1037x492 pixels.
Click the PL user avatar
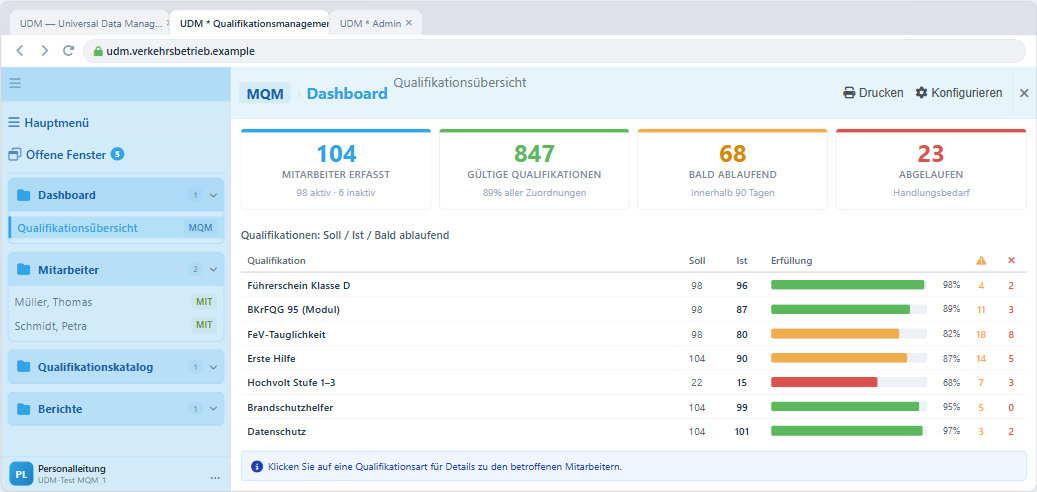21,473
